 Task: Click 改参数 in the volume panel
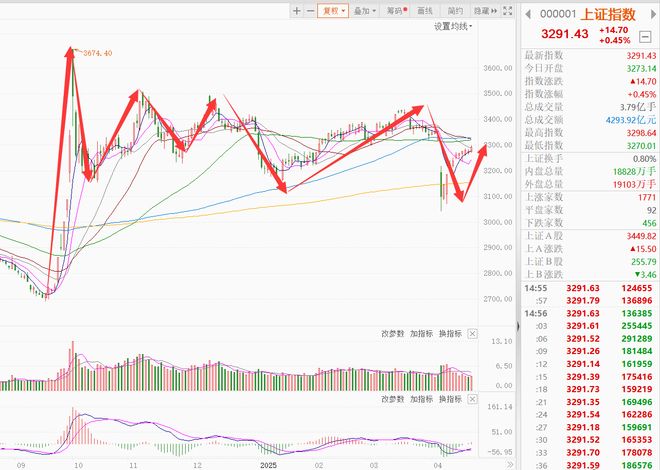[392, 334]
